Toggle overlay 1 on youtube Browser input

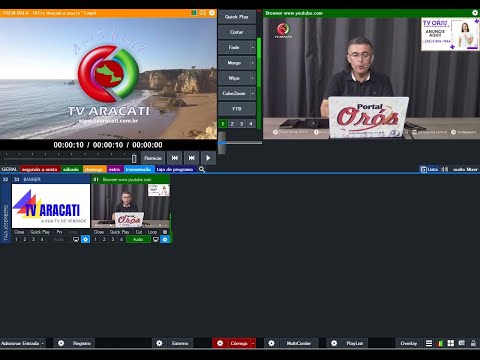coord(96,239)
